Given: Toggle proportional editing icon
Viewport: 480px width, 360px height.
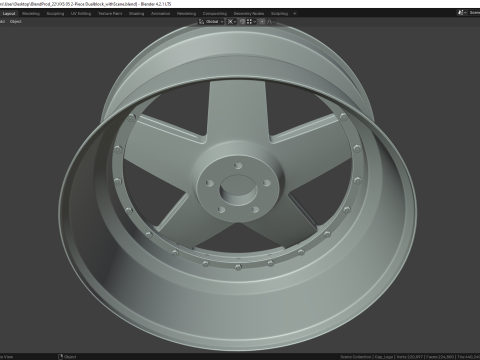Looking at the screenshot, I should pyautogui.click(x=262, y=22).
